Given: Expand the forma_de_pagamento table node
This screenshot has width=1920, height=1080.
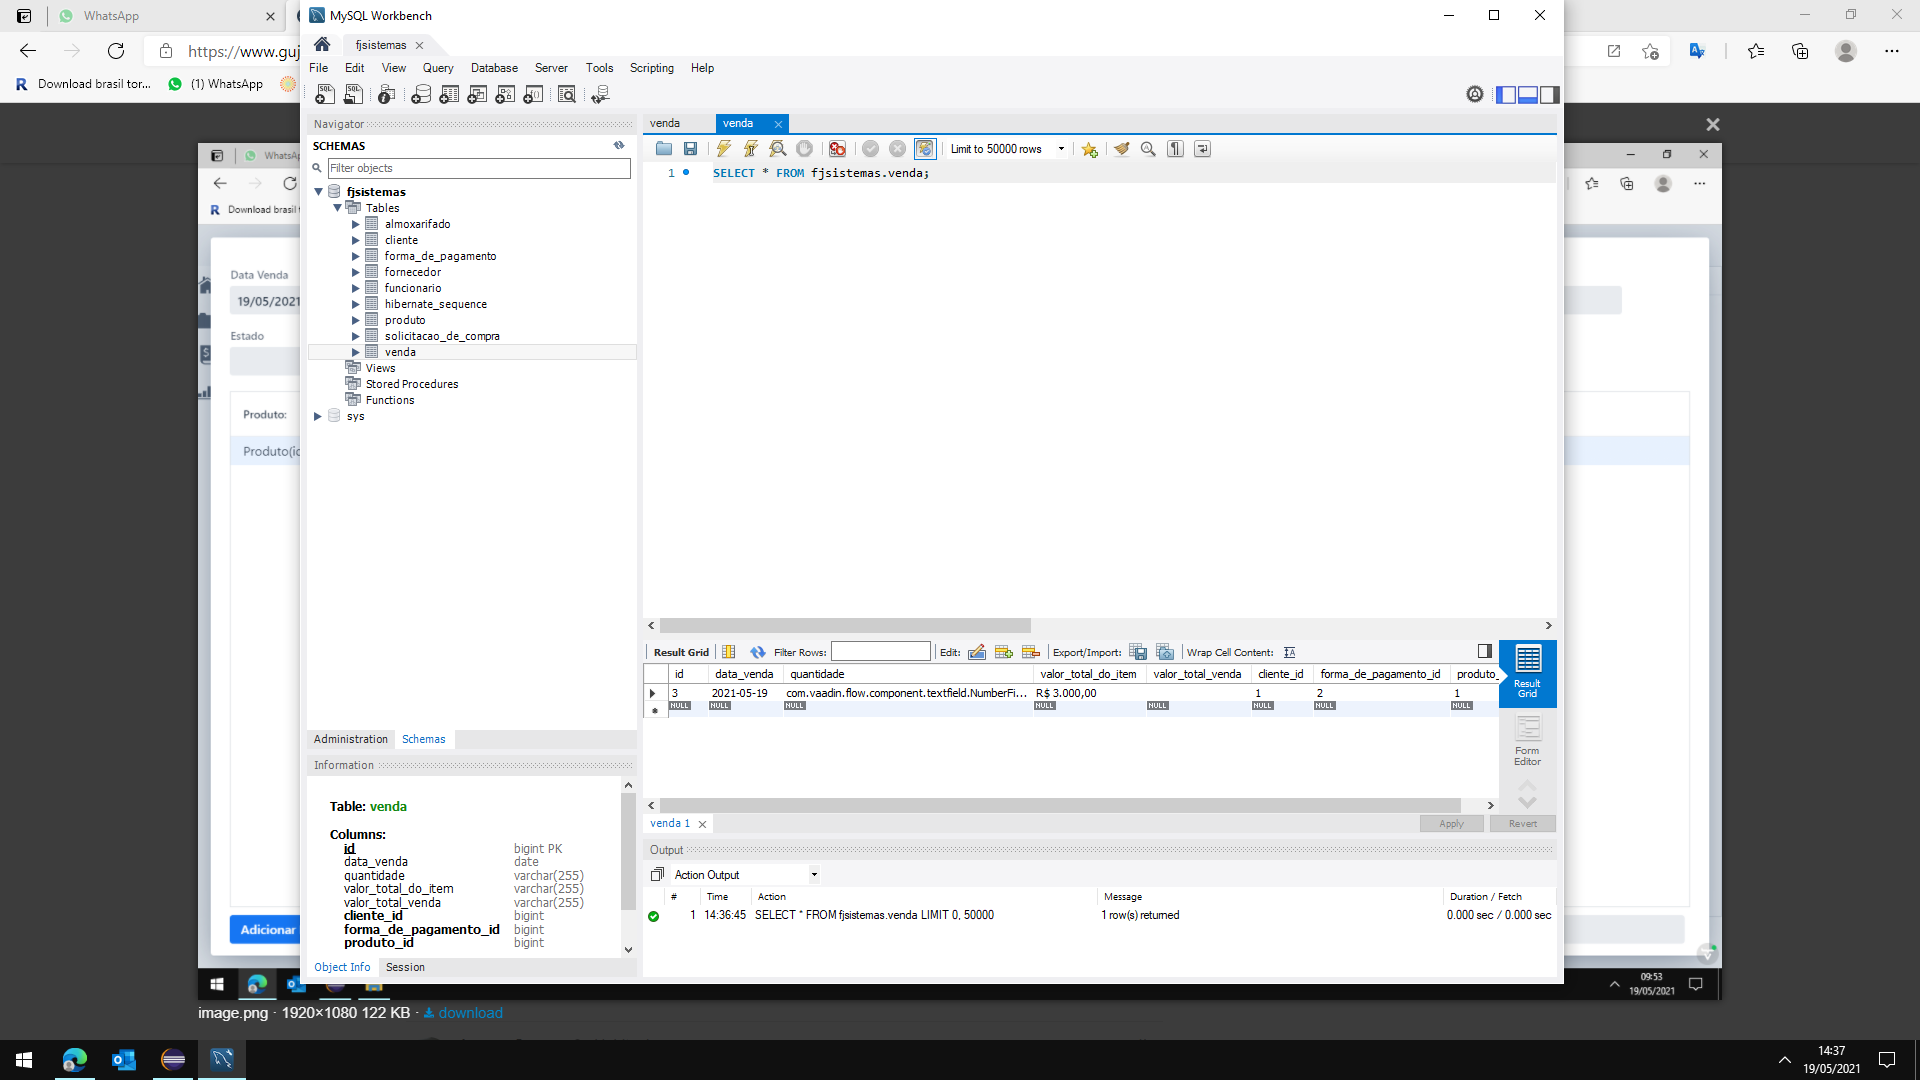Looking at the screenshot, I should click(355, 256).
